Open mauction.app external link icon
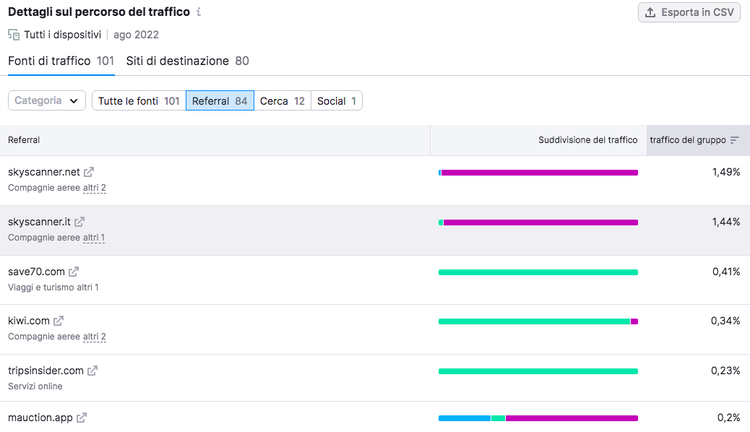Viewport: 750px width, 432px height. (82, 418)
